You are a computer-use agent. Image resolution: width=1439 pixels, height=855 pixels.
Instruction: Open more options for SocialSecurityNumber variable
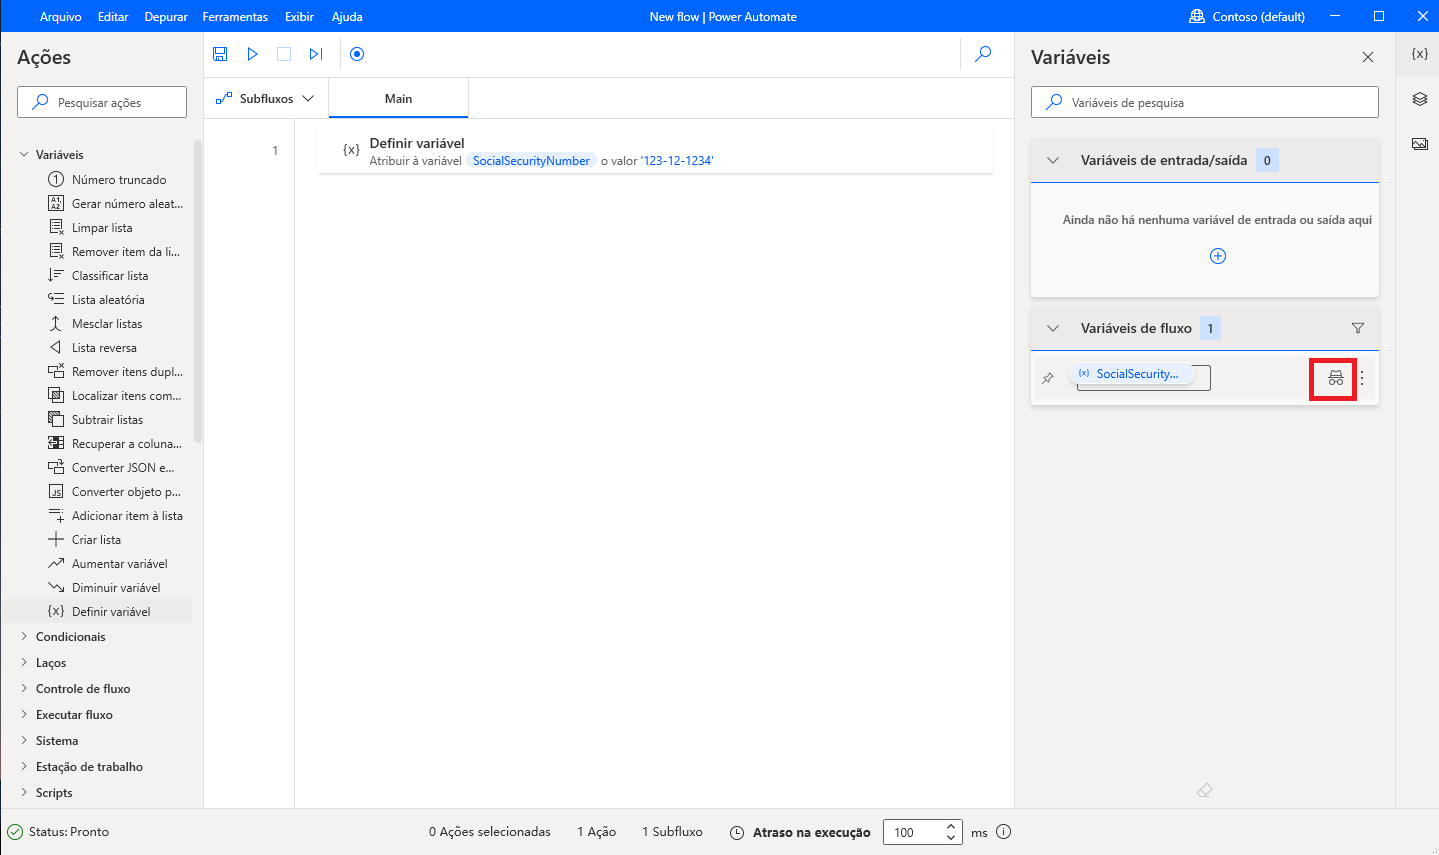(1362, 378)
